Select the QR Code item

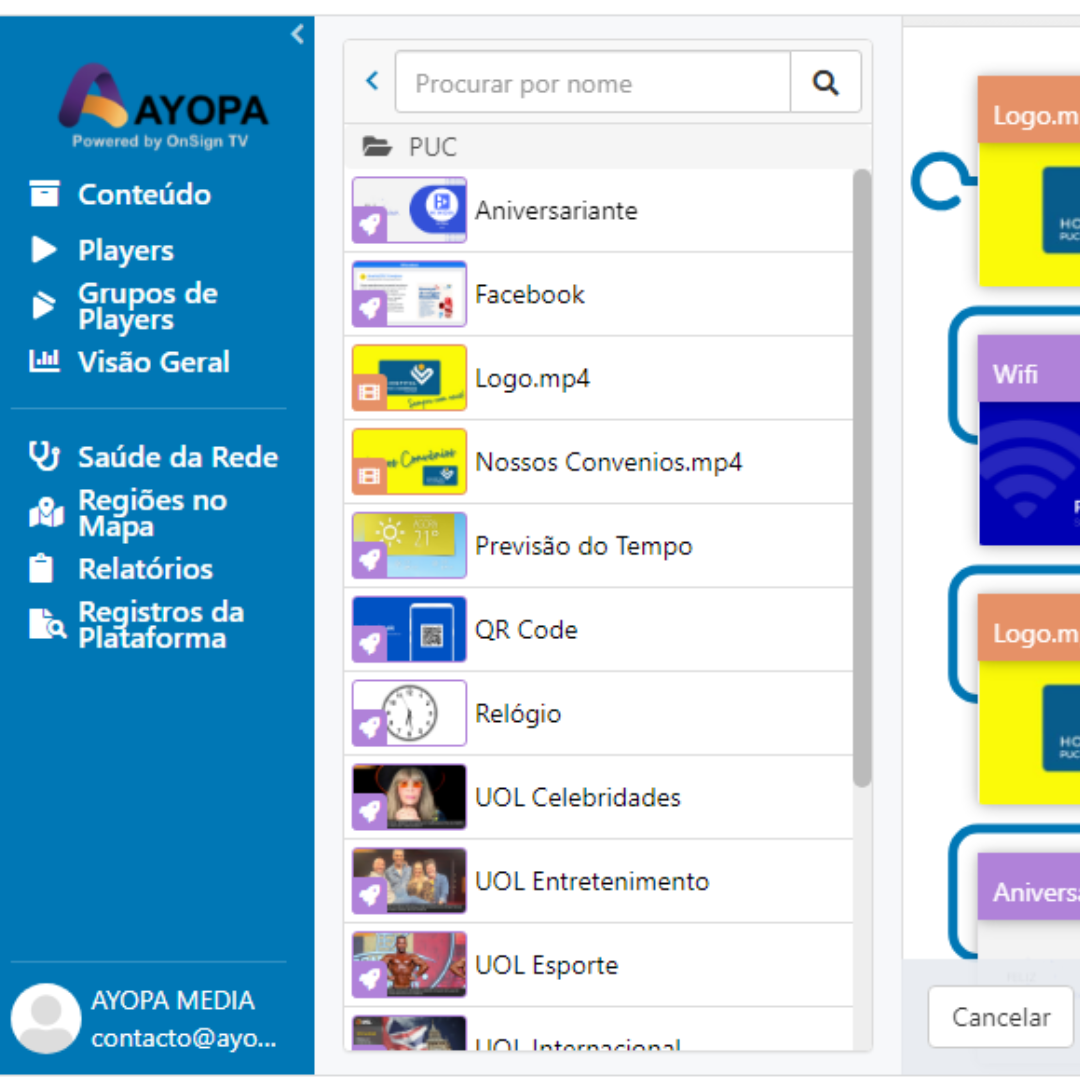pos(599,630)
